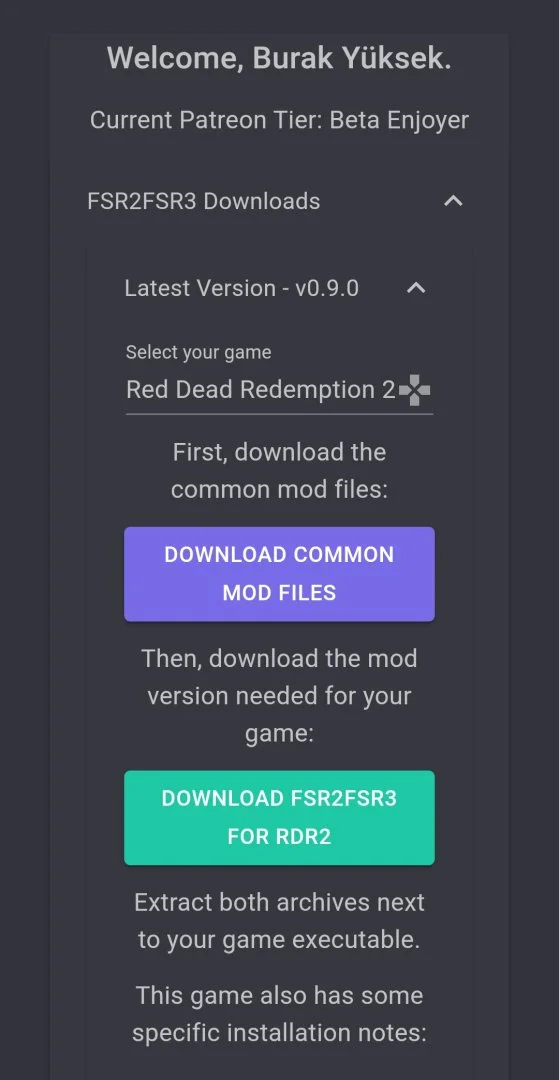The image size is (559, 1080).
Task: Click the Burak Yüksek user name
Action: 352,59
